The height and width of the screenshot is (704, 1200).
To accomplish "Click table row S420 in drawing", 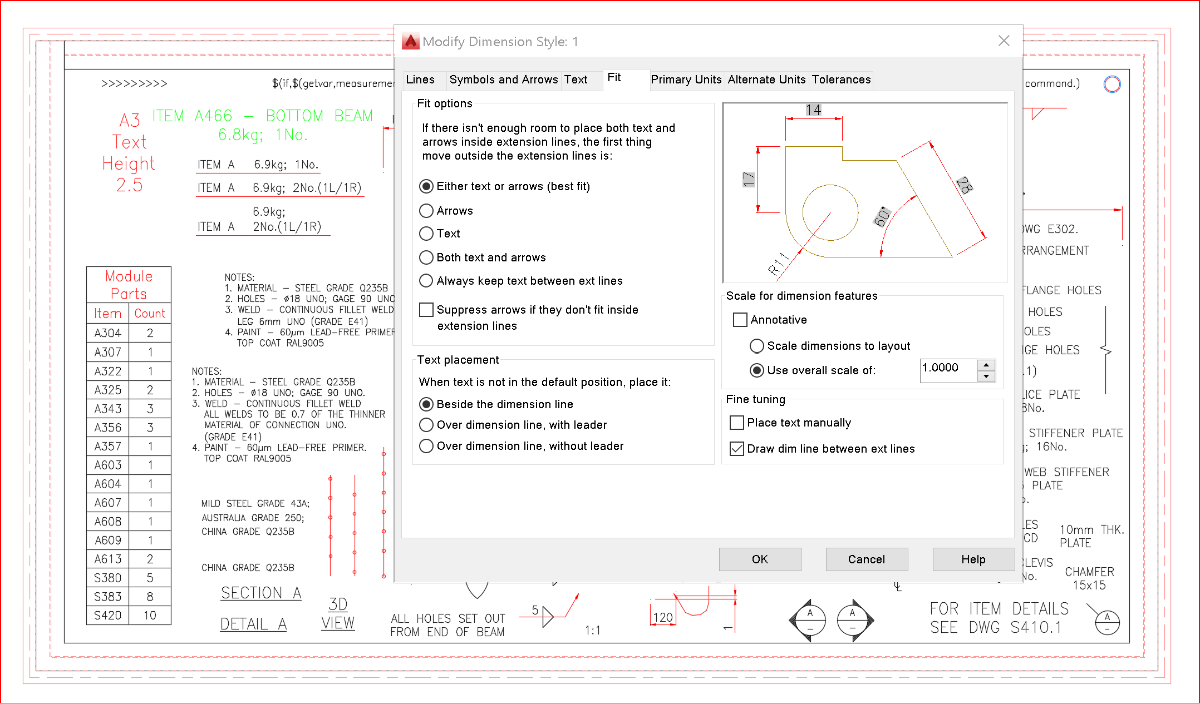I will pyautogui.click(x=128, y=615).
